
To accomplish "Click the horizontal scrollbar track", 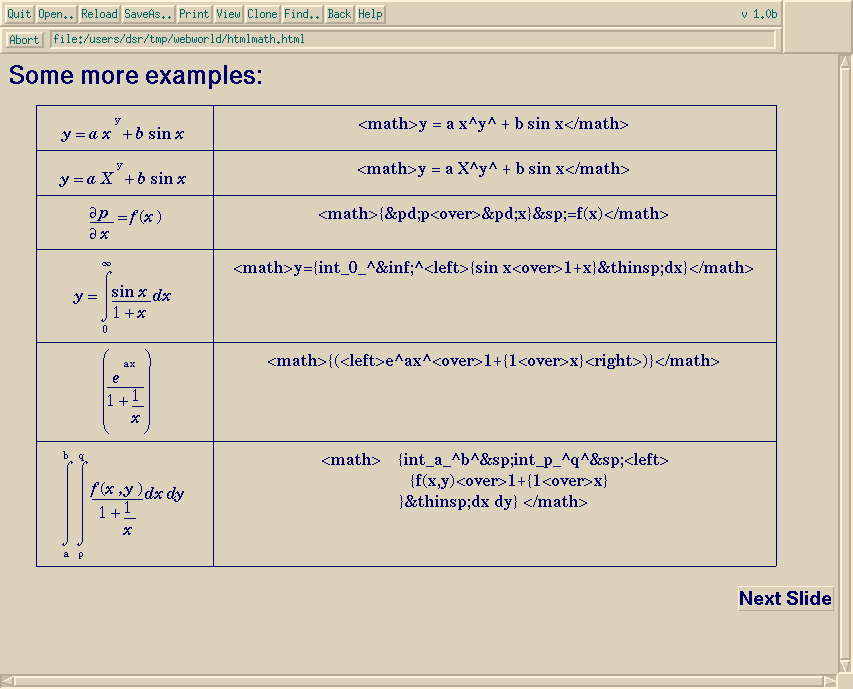I will [419, 681].
